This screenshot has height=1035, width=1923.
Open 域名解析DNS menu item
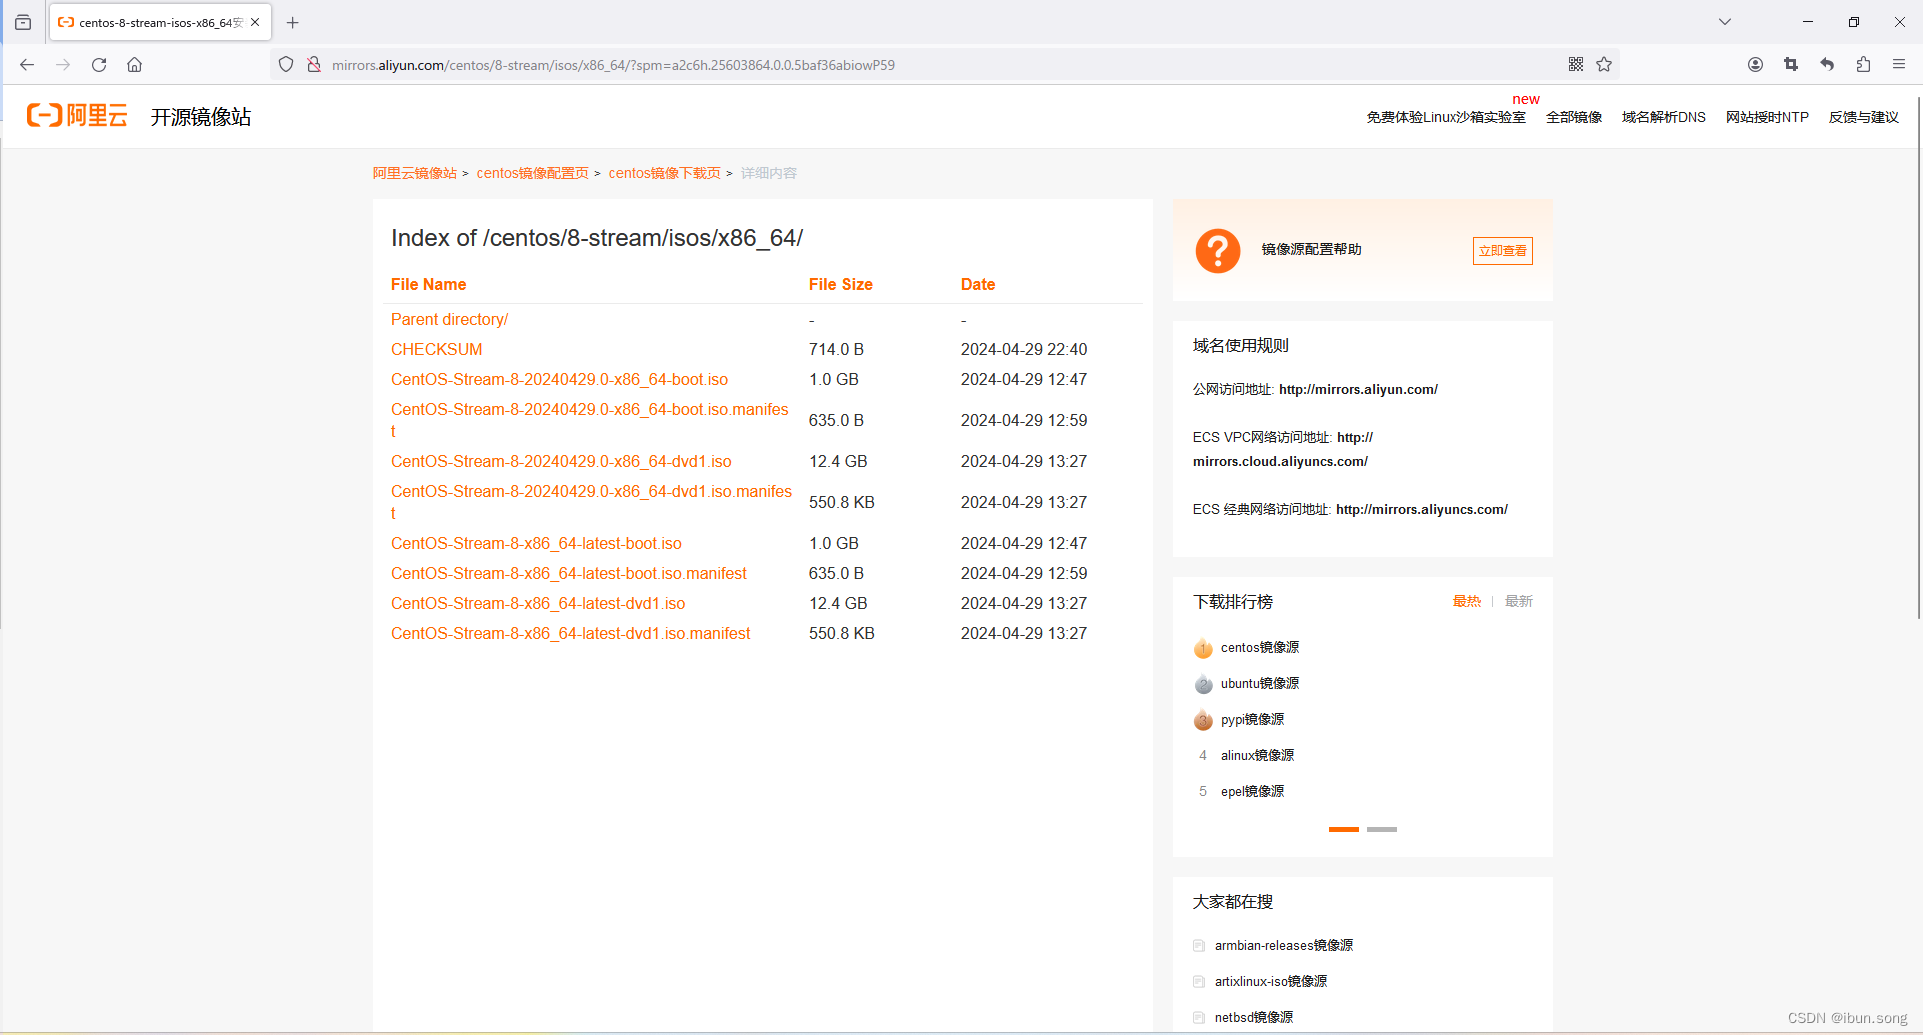click(x=1664, y=117)
